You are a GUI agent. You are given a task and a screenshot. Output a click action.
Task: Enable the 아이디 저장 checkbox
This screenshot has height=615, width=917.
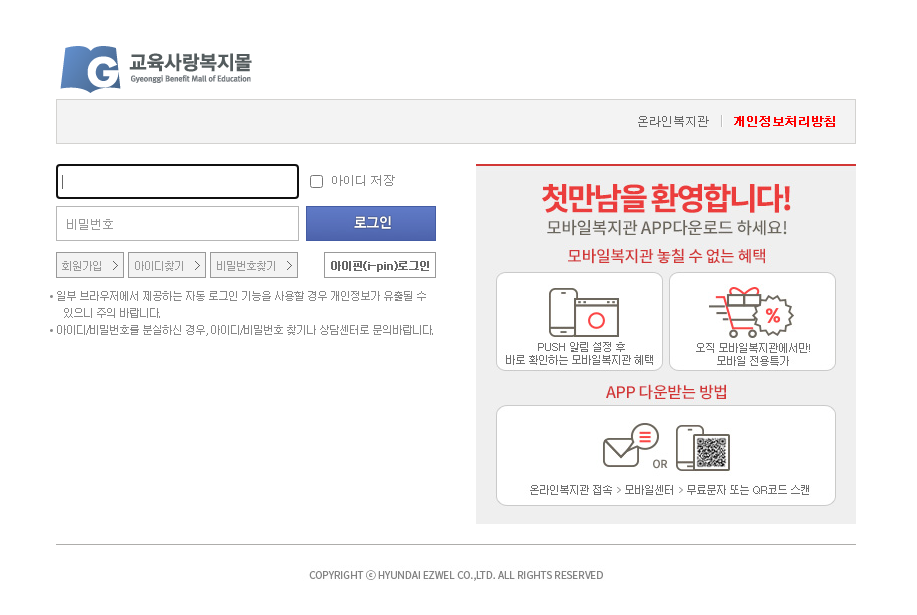(x=316, y=180)
